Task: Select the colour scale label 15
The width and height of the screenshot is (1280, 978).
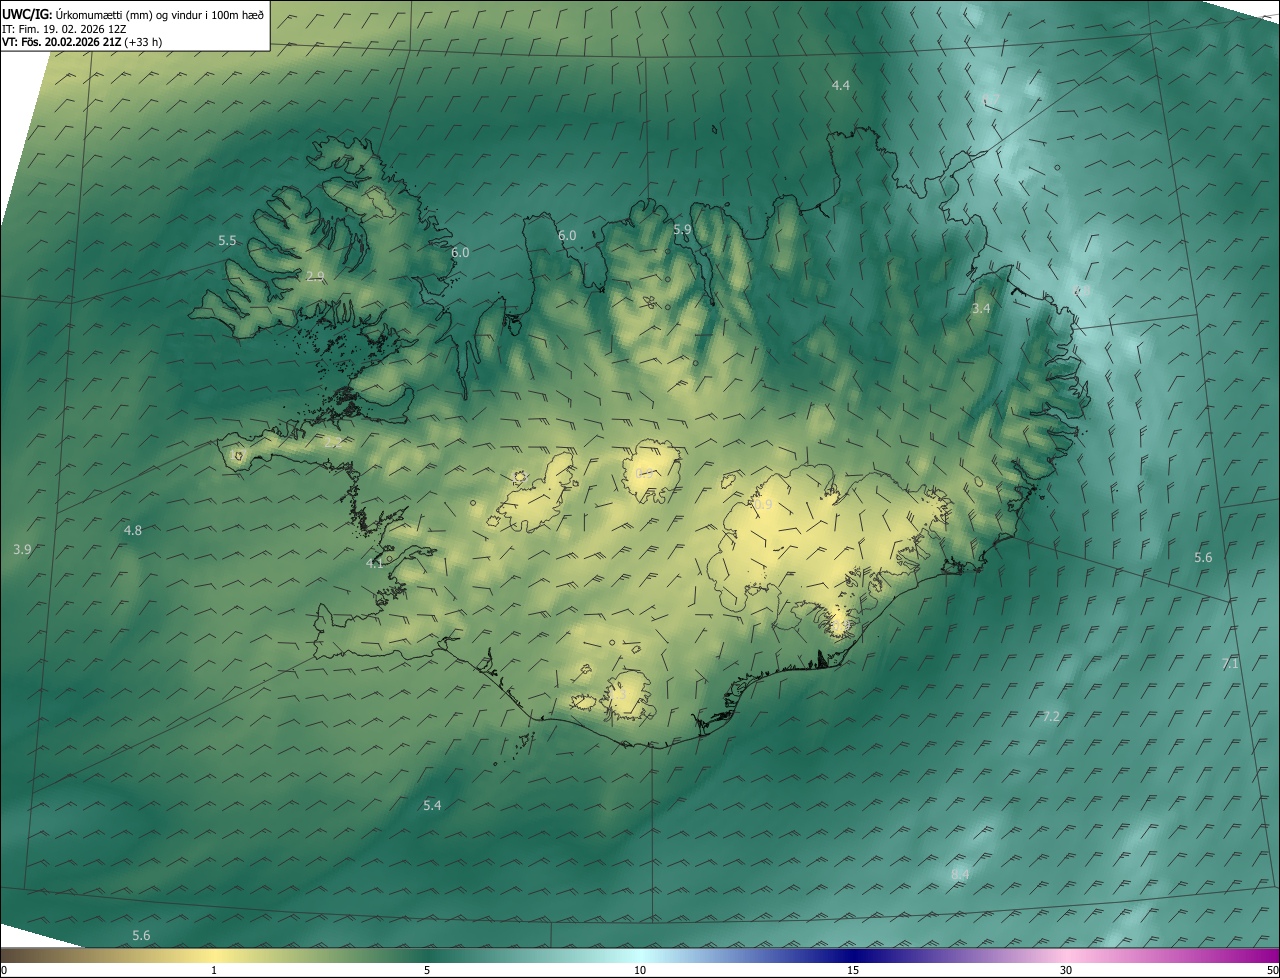Action: 853,970
